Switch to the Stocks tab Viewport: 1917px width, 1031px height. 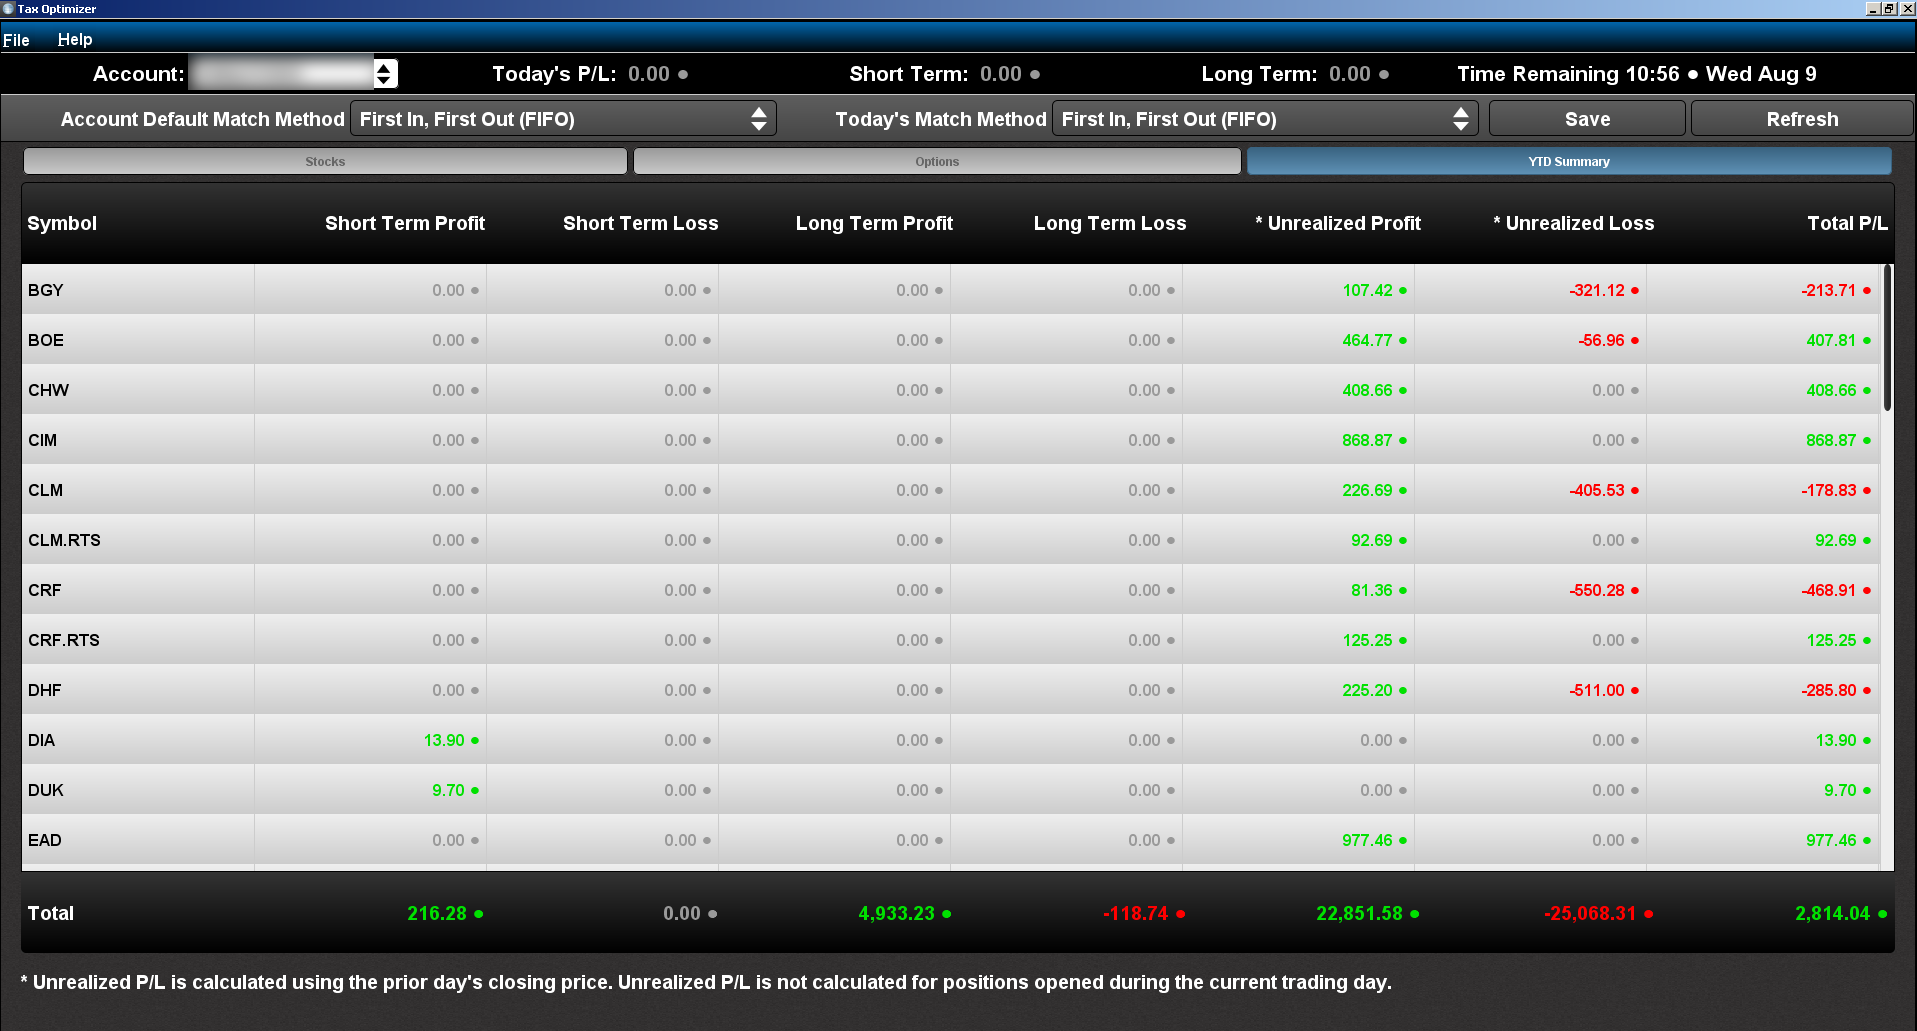pos(325,161)
